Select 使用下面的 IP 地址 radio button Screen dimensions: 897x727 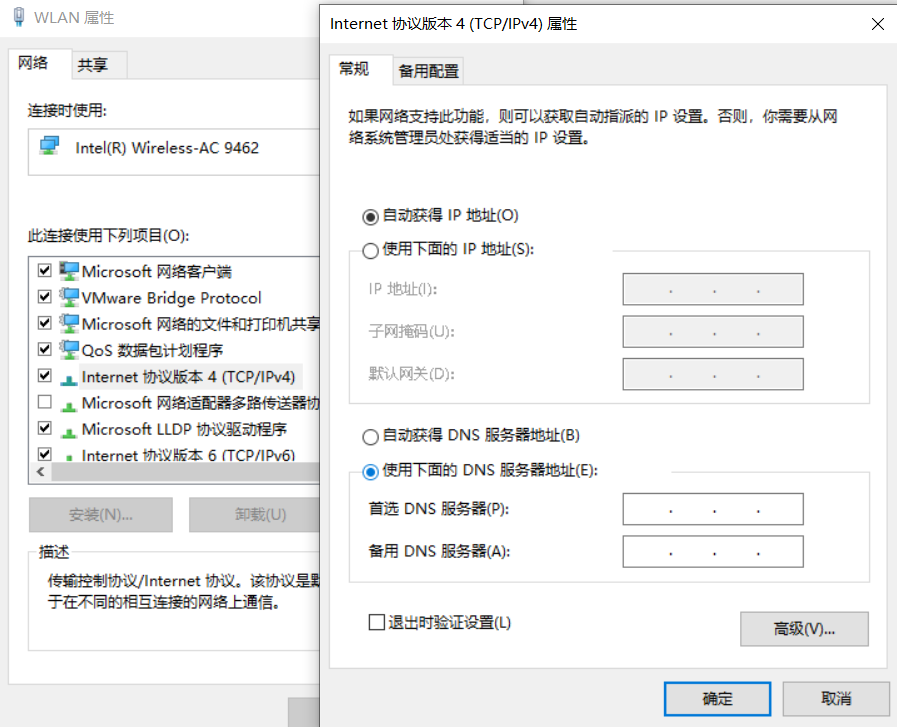coord(370,250)
